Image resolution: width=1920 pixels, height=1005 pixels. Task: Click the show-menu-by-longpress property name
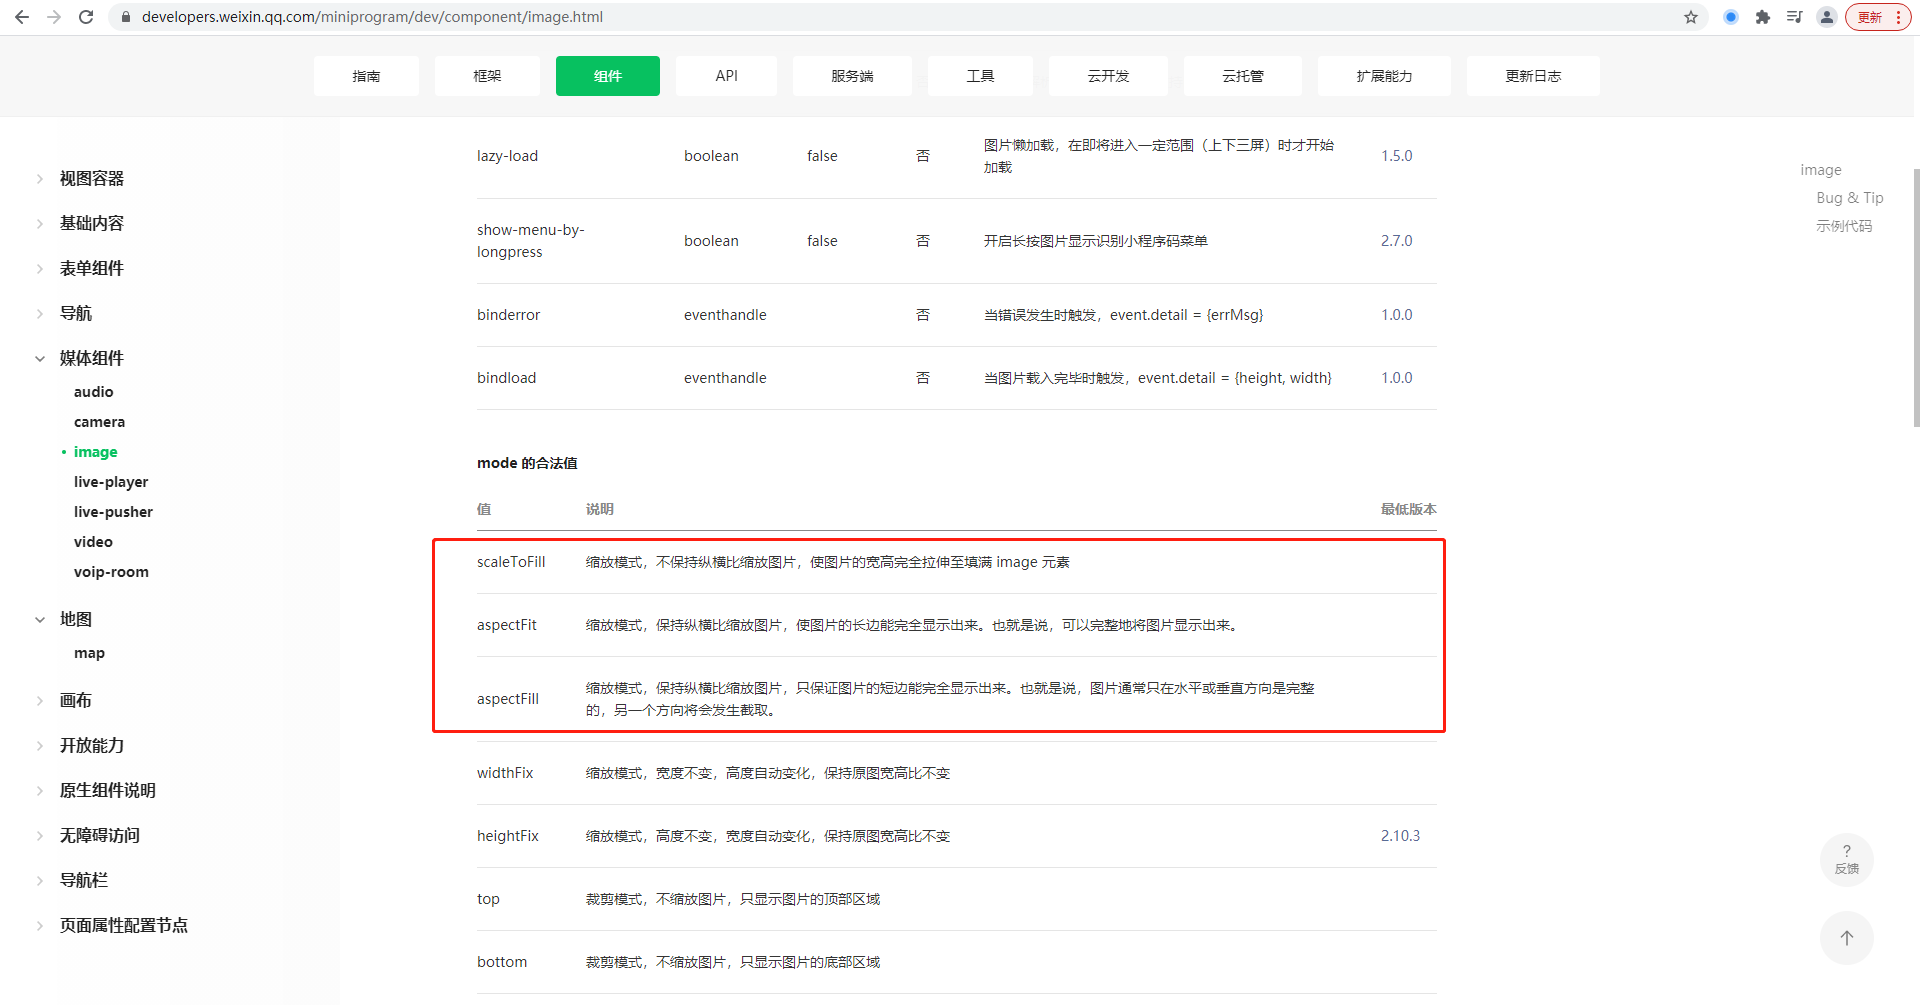(x=530, y=241)
